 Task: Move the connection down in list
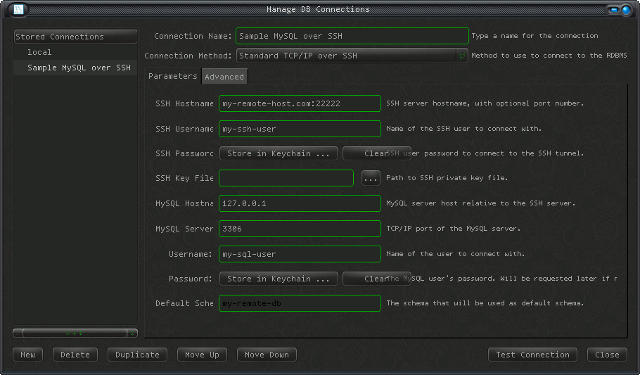click(267, 355)
